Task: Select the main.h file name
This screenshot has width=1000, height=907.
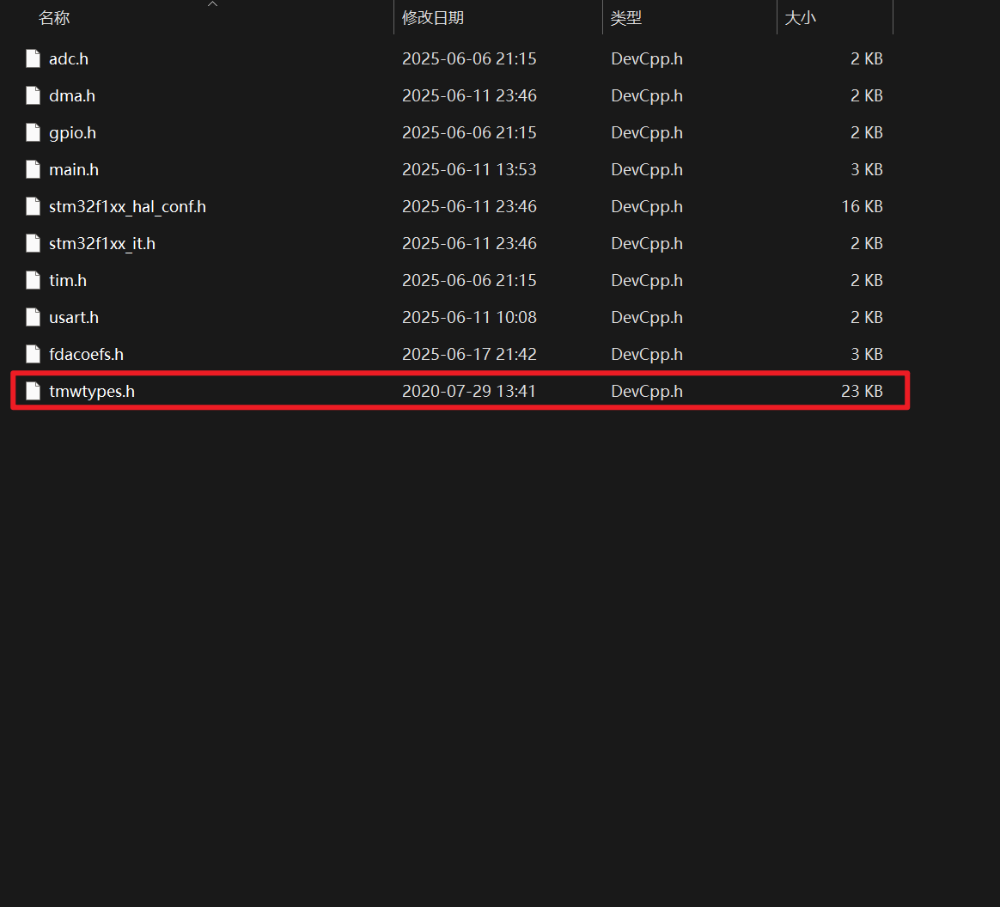Action: 74,170
